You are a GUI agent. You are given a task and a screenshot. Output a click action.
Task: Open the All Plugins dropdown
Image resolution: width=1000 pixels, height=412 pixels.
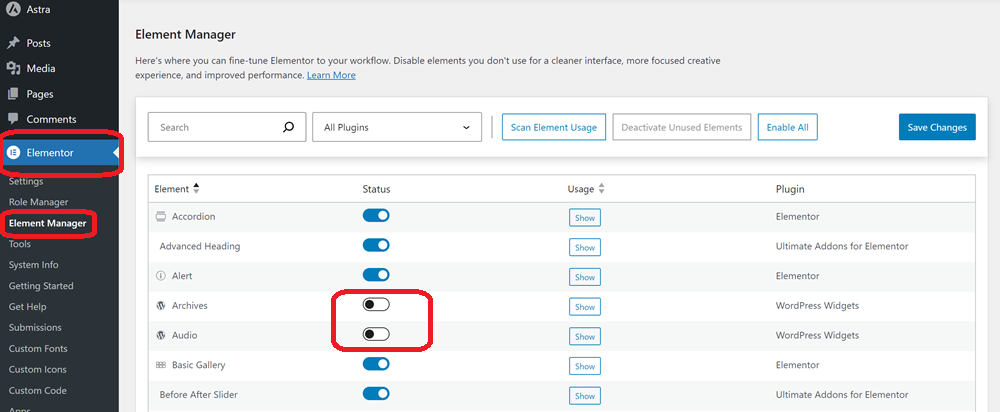coord(397,127)
